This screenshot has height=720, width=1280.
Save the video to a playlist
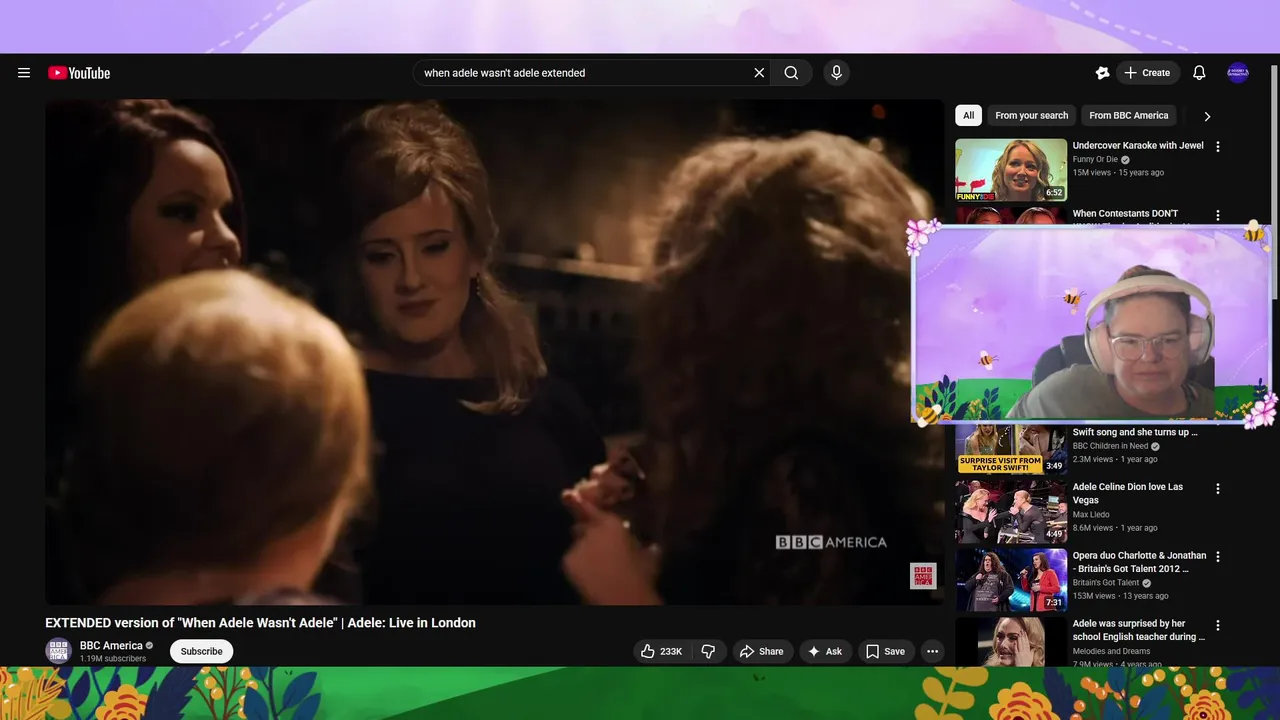(885, 651)
